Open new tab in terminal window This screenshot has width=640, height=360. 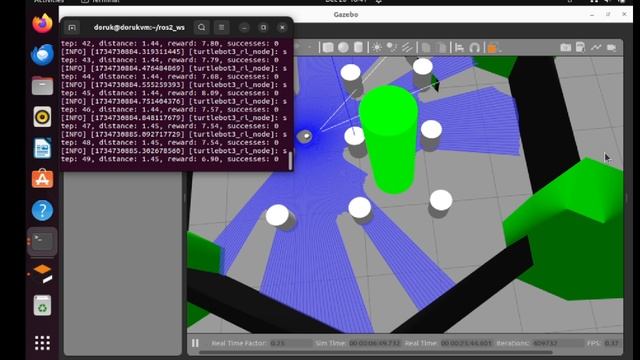pyautogui.click(x=72, y=28)
